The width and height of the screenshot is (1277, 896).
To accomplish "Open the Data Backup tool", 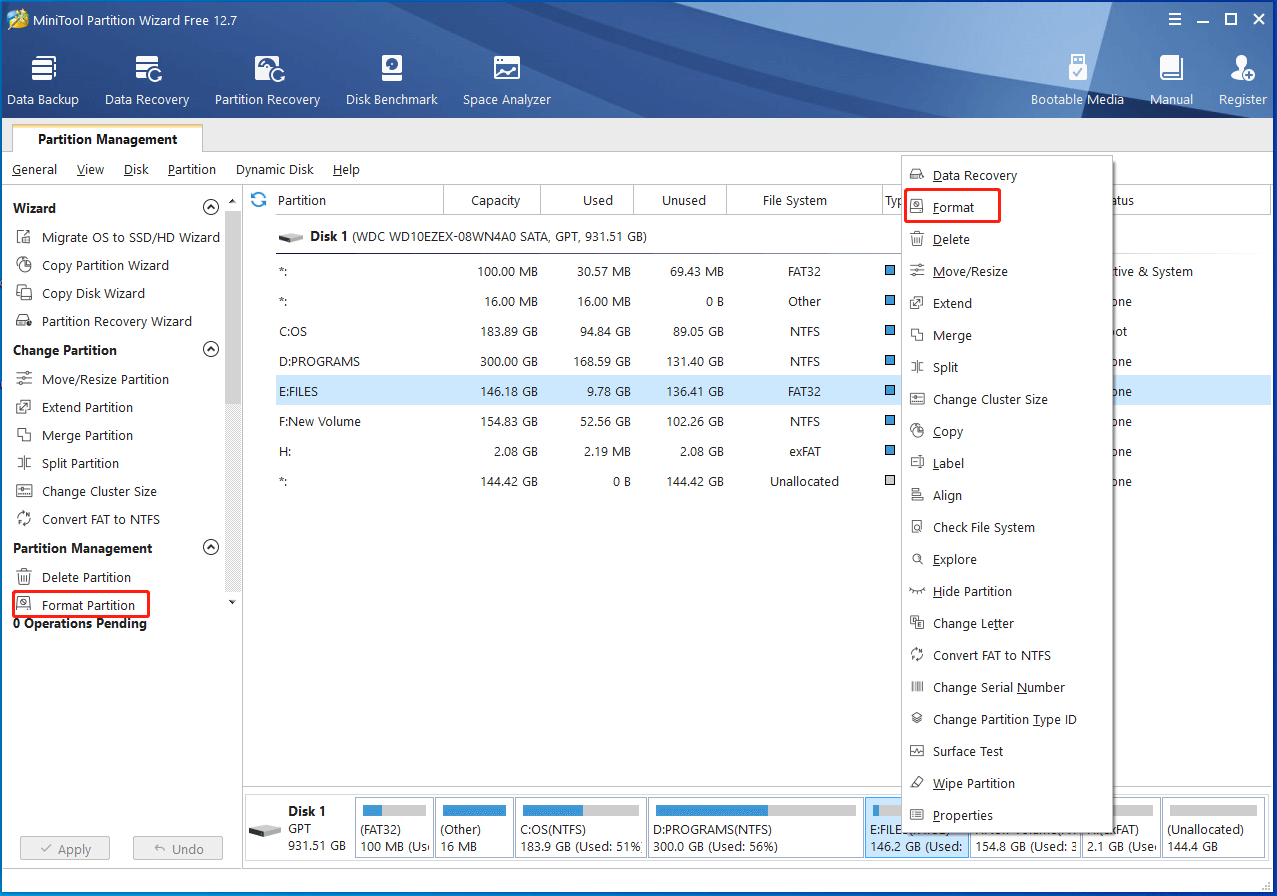I will pyautogui.click(x=43, y=80).
